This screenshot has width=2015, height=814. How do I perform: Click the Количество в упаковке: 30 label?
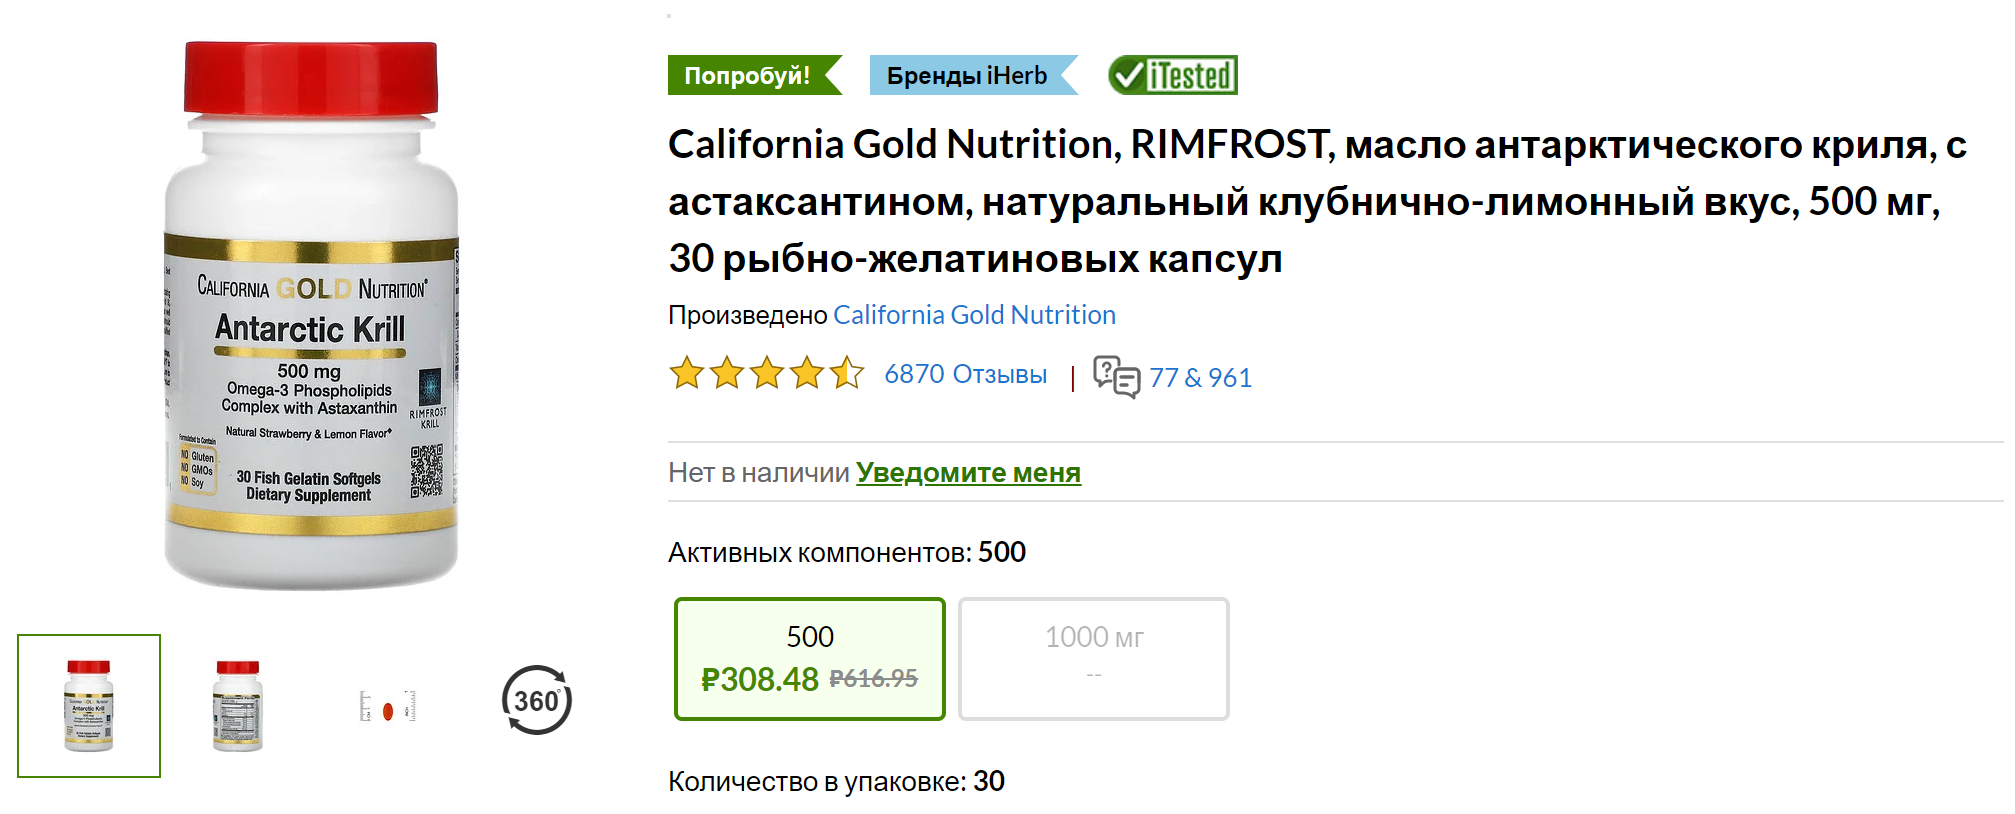835,781
